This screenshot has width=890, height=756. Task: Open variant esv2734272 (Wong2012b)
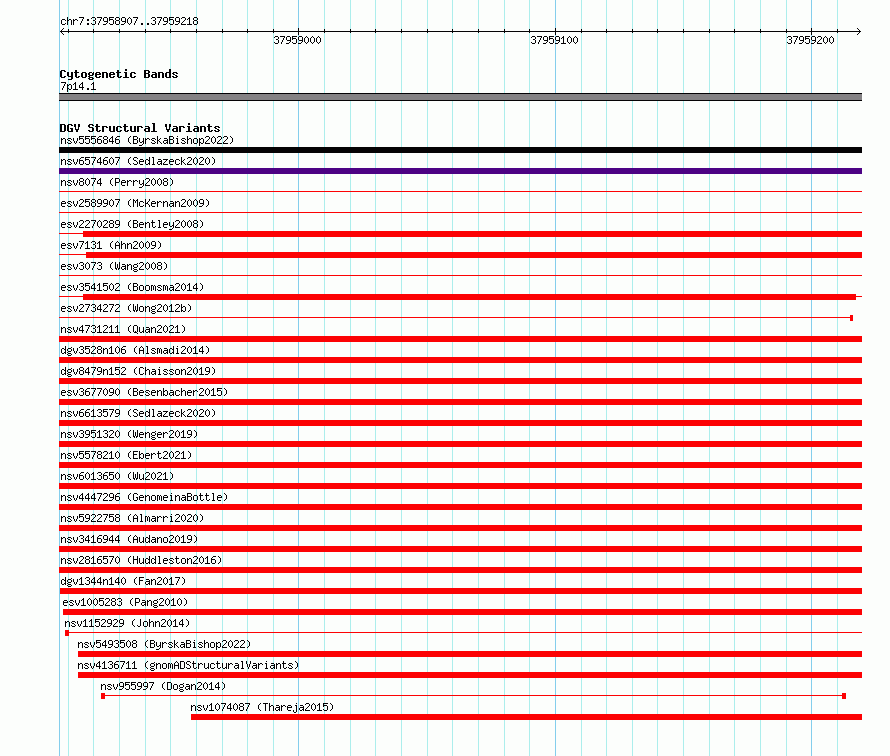pyautogui.click(x=126, y=308)
